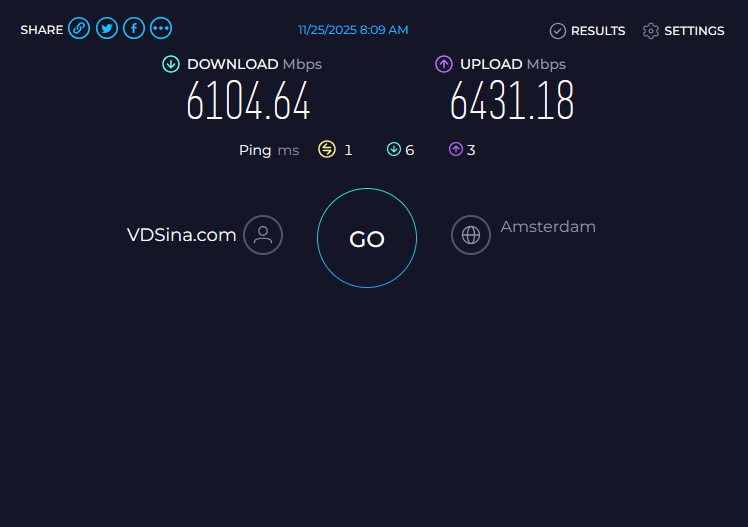748x527 pixels.
Task: Click the download ping latency icon
Action: pos(394,149)
